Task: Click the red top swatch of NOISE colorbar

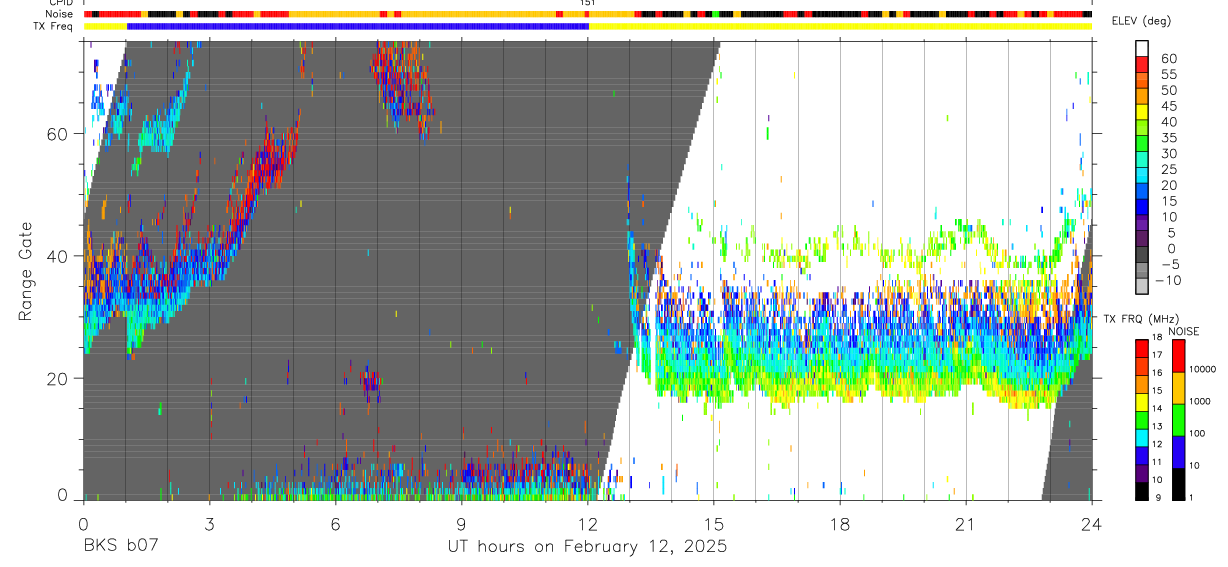Action: tap(1178, 355)
